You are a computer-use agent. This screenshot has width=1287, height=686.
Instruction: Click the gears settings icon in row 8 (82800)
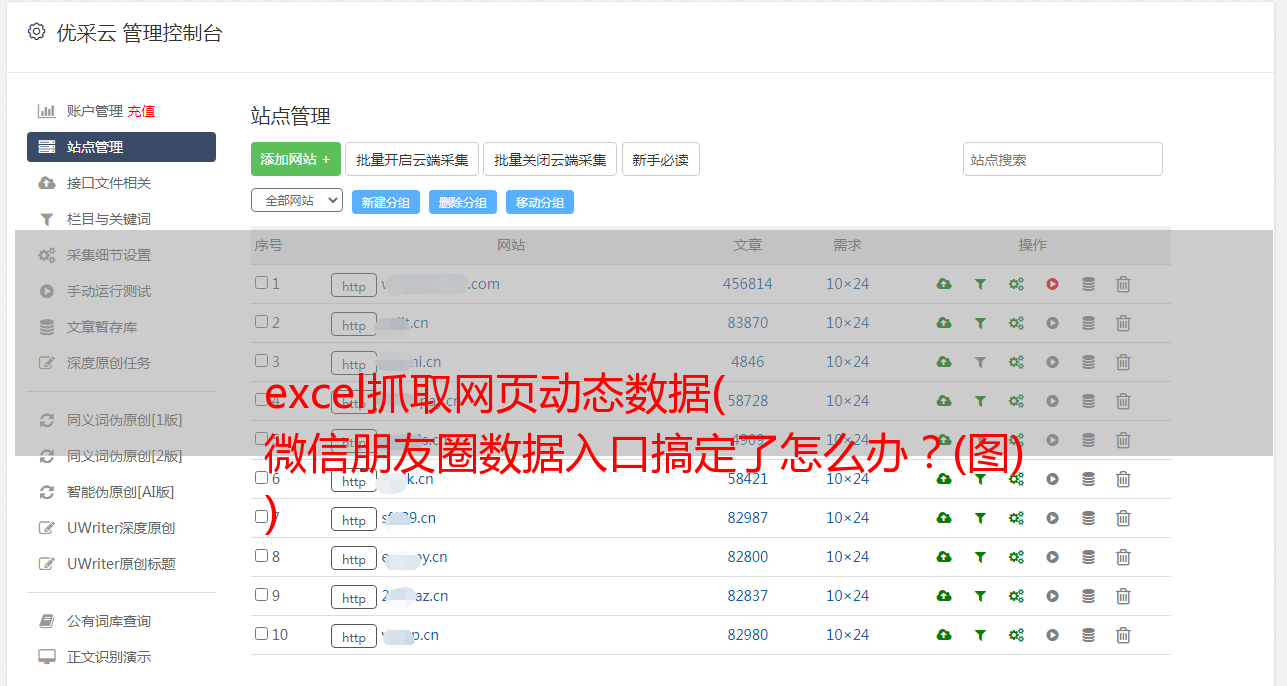tap(1016, 557)
